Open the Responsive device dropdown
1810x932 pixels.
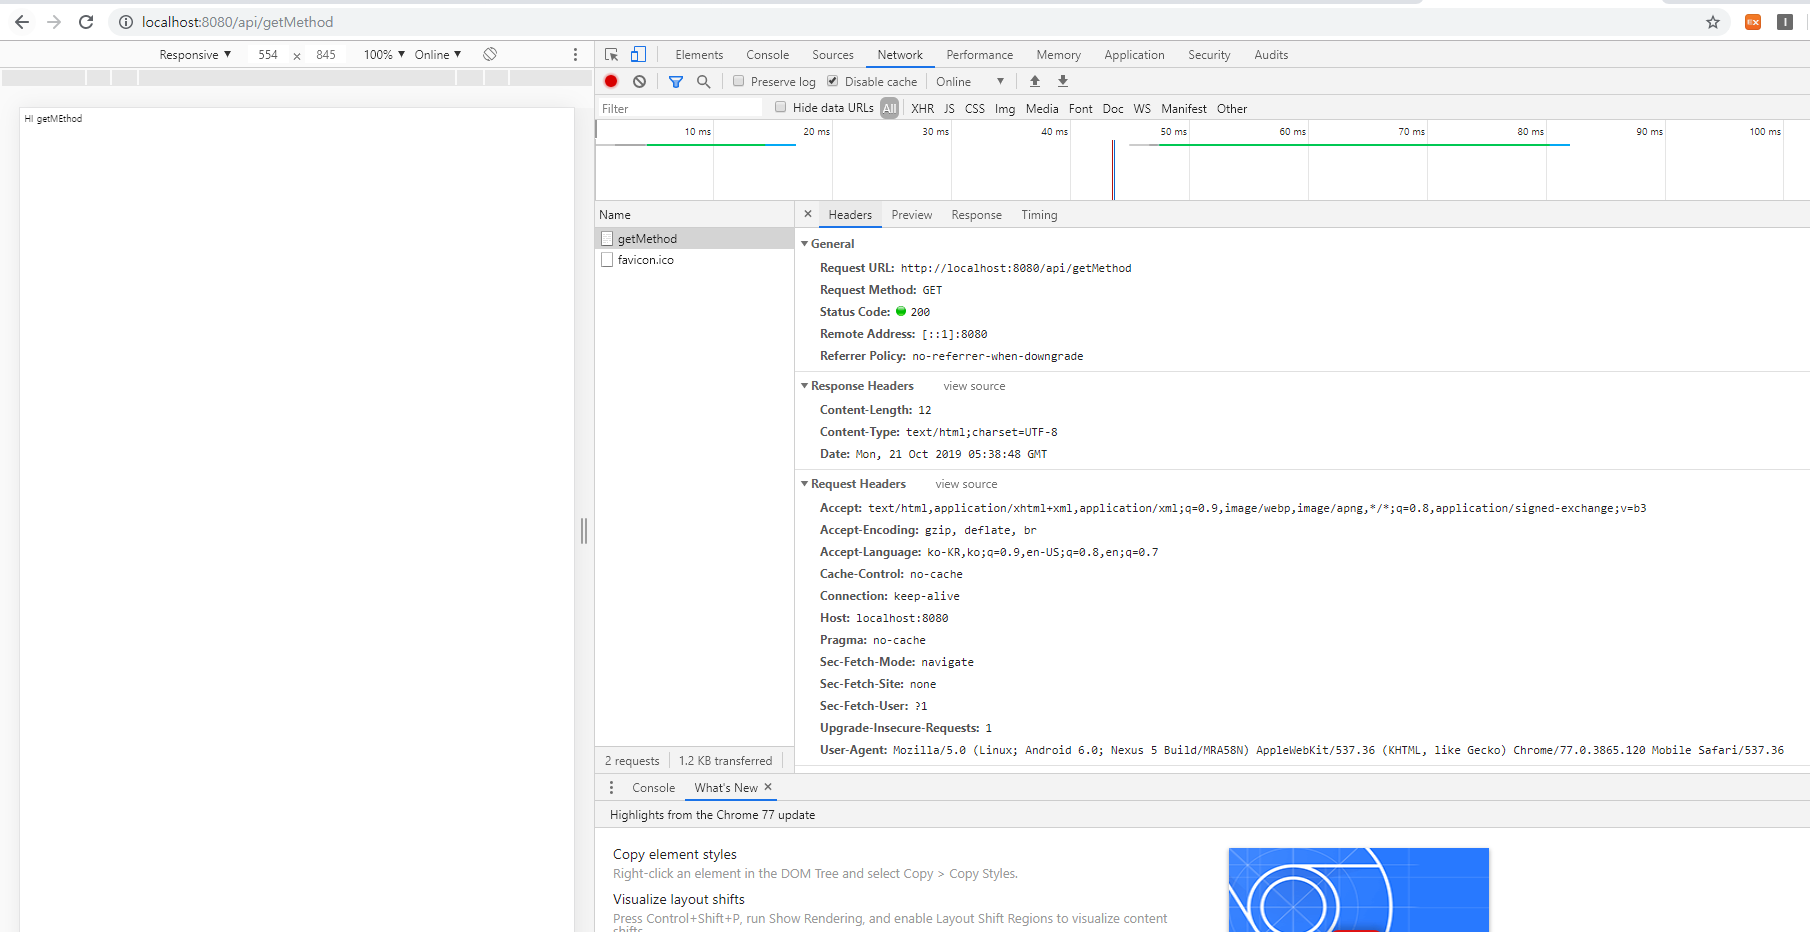tap(195, 55)
